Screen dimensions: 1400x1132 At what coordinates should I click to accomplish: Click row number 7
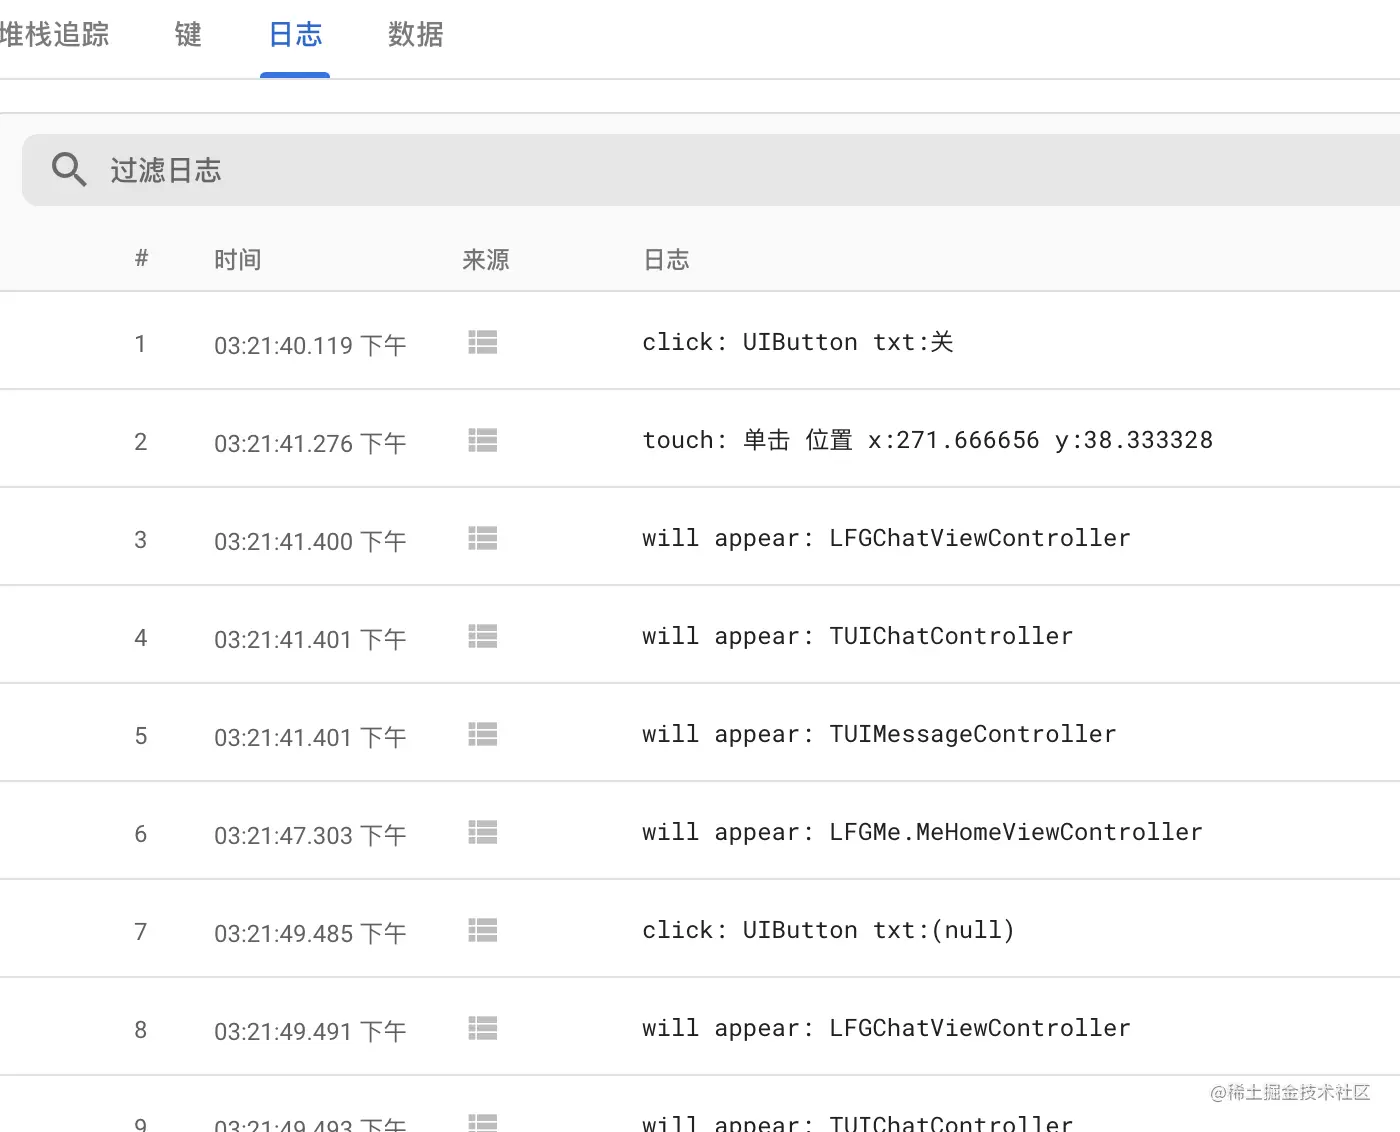[141, 932]
